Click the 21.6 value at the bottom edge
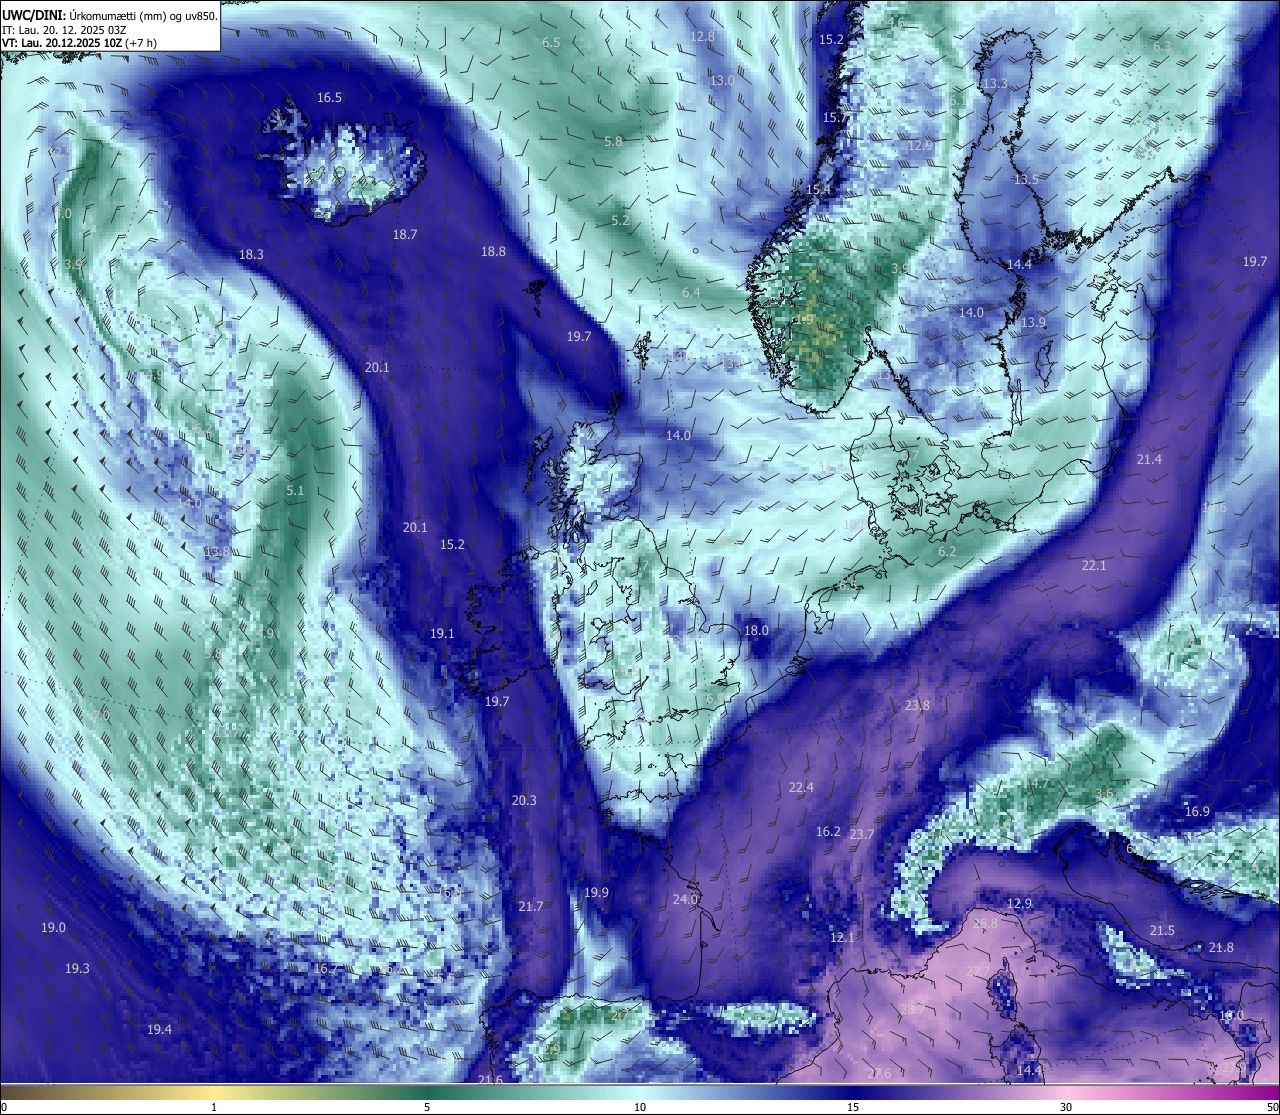Image resolution: width=1280 pixels, height=1115 pixels. 490,1080
